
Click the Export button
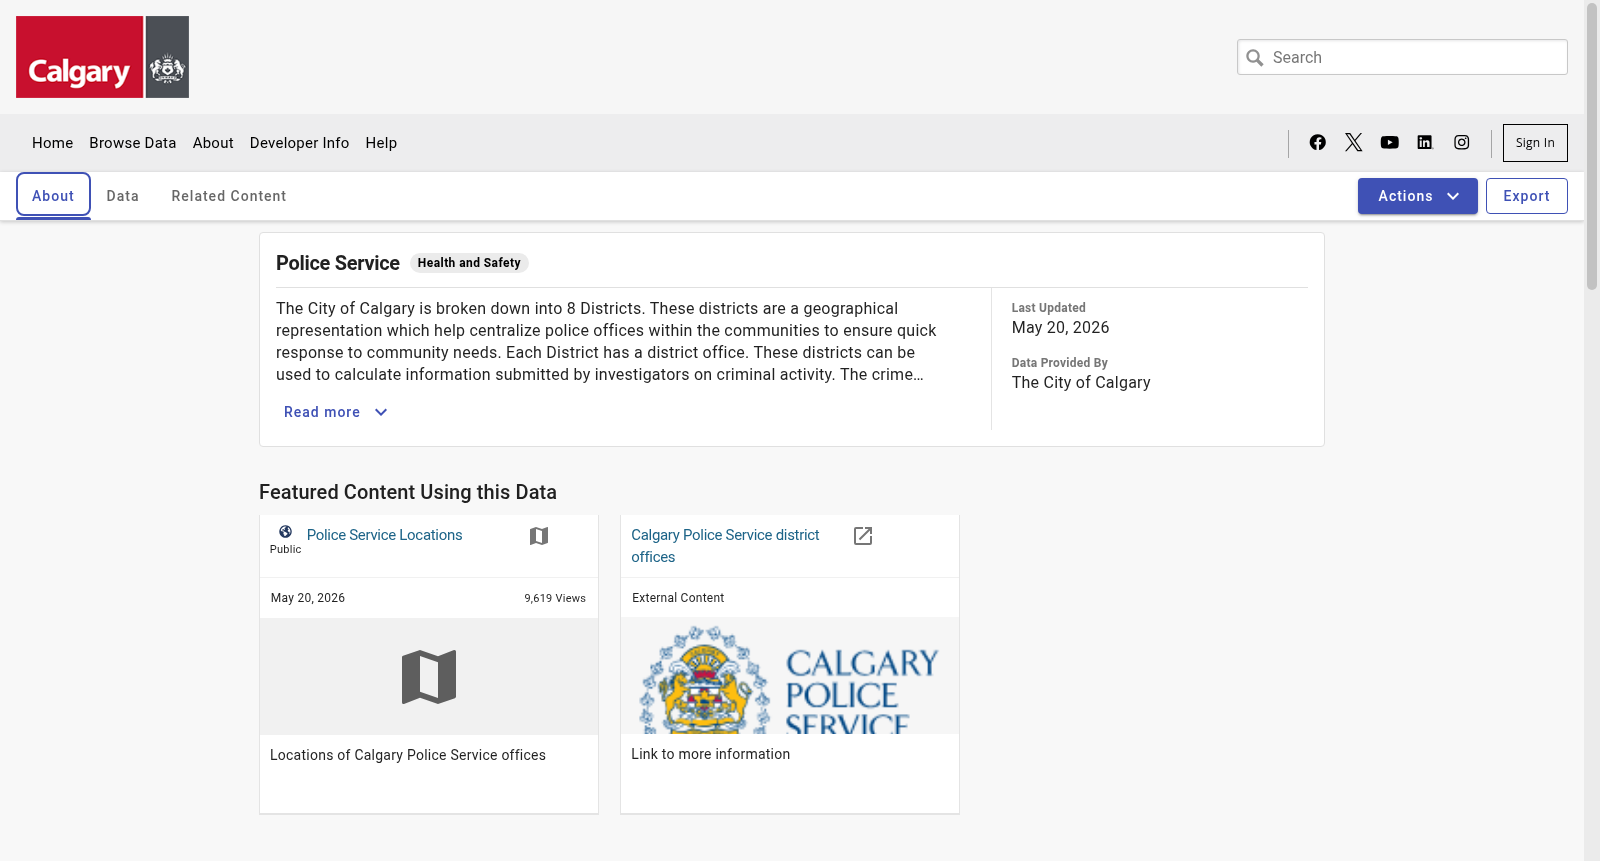(1527, 196)
